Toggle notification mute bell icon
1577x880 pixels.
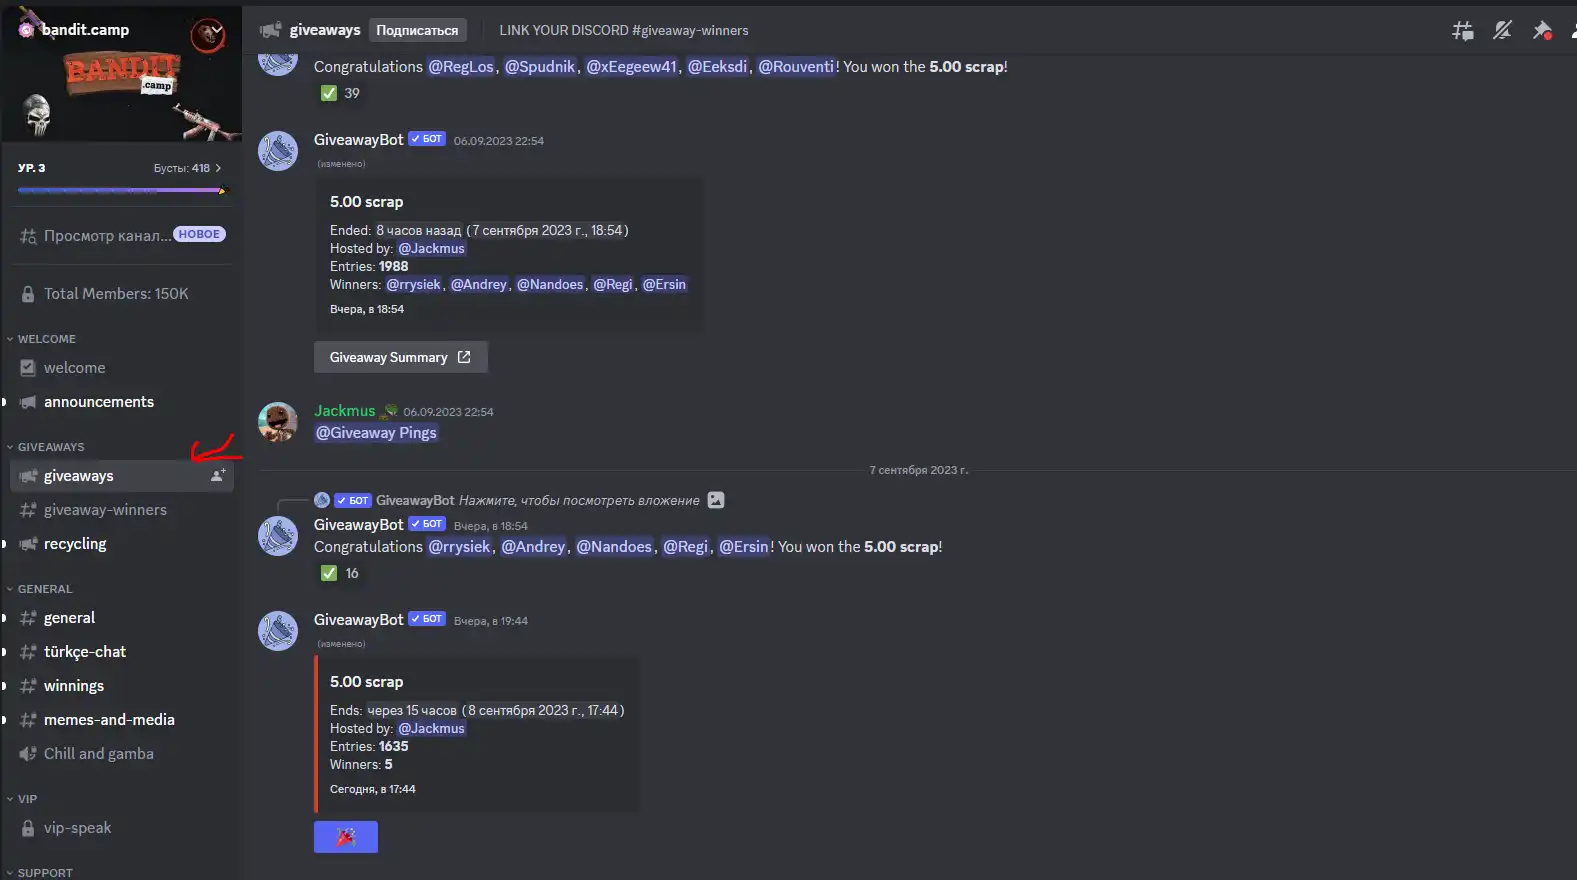tap(1502, 31)
